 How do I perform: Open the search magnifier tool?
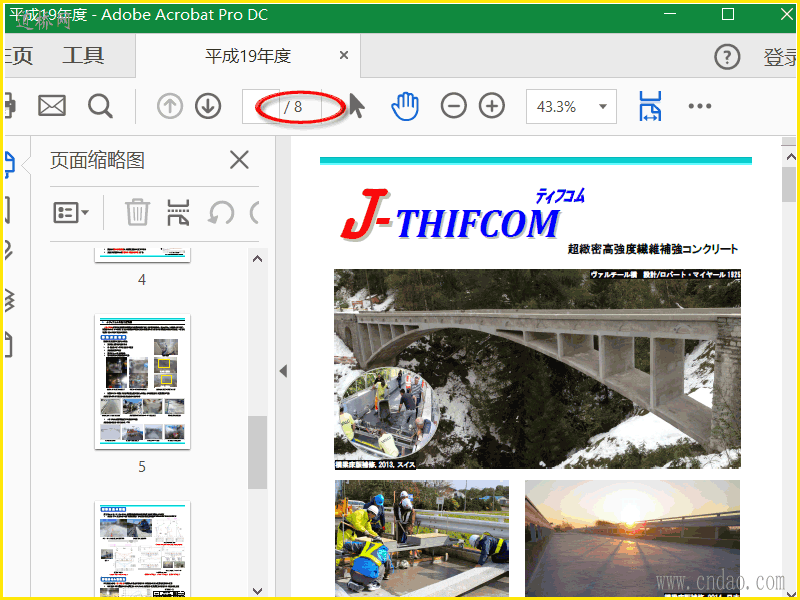tap(100, 106)
